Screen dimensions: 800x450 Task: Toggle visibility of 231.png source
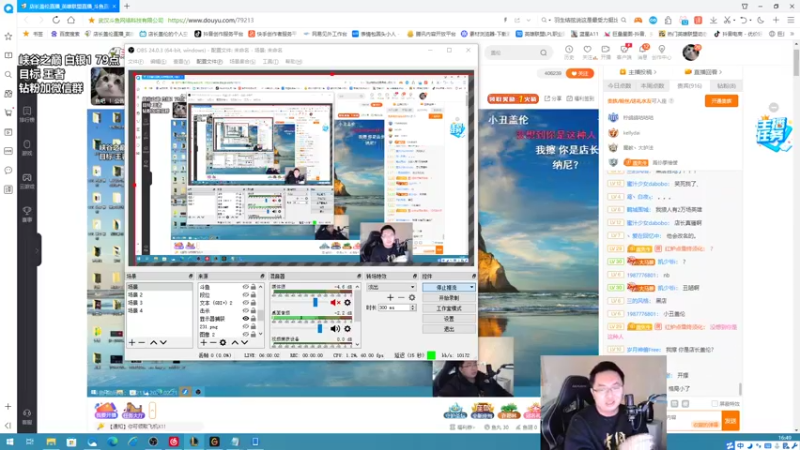coord(245,327)
